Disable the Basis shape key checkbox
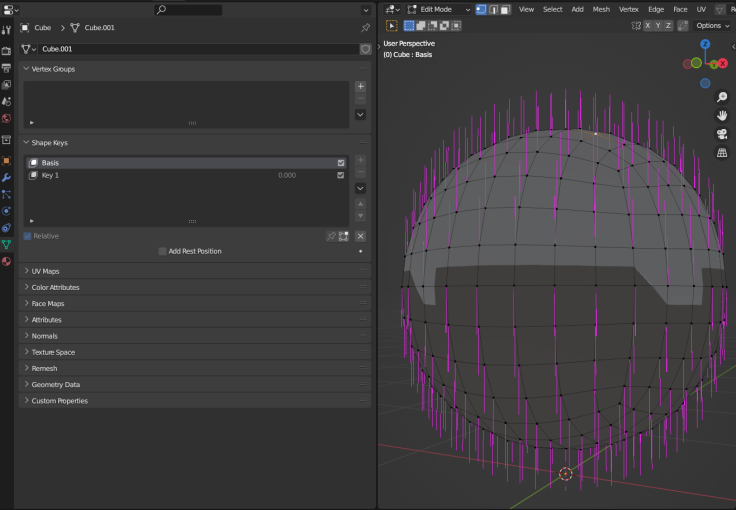The image size is (736, 510). tap(341, 163)
